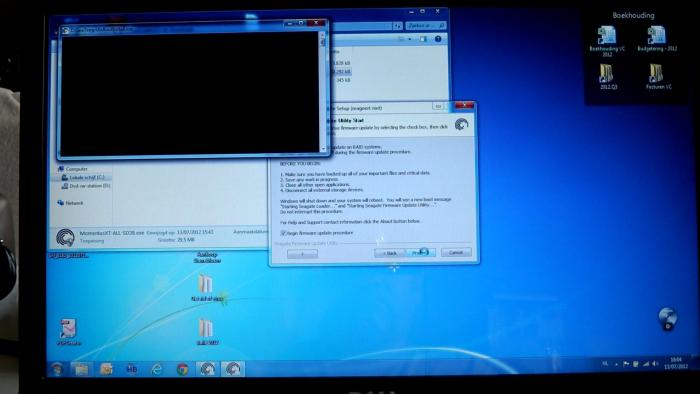The image size is (700, 394).
Task: Click the disc gadget icon on the desktop
Action: (667, 318)
